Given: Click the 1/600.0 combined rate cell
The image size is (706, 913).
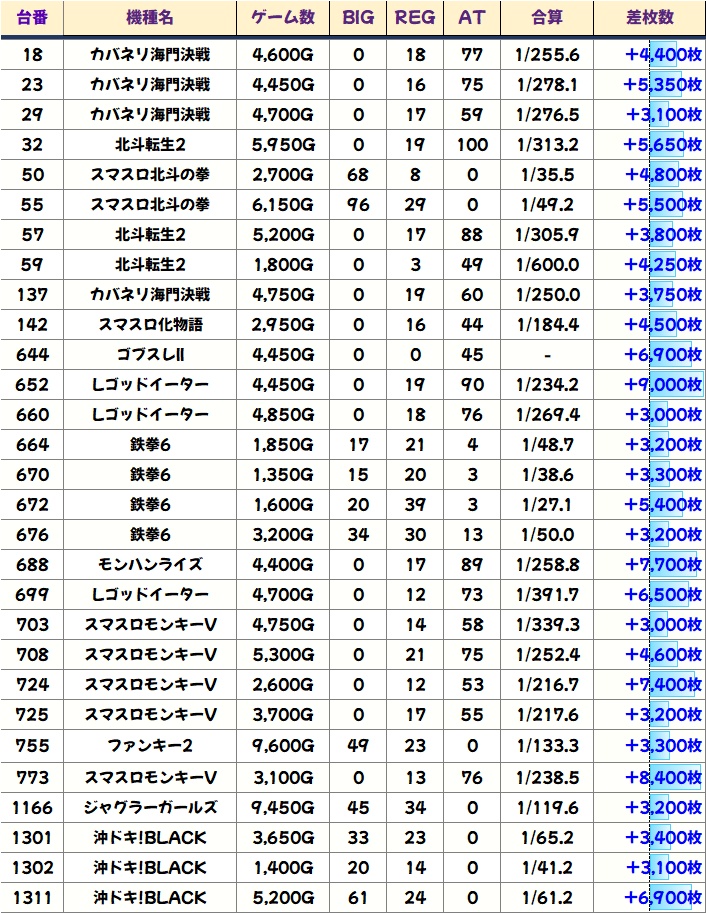Looking at the screenshot, I should click(x=549, y=265).
